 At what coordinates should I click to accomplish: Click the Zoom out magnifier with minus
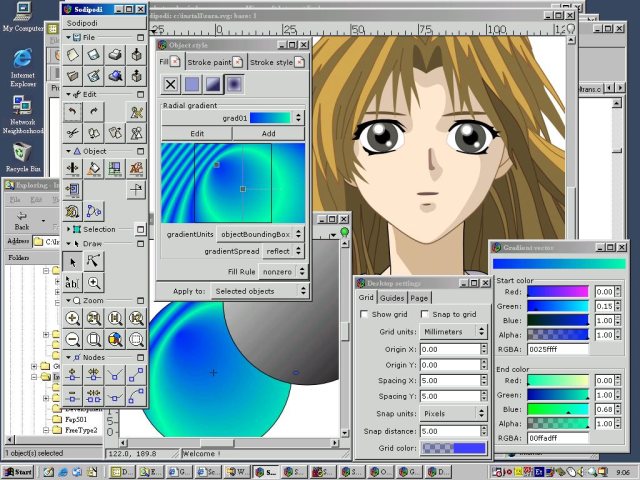(x=73, y=339)
